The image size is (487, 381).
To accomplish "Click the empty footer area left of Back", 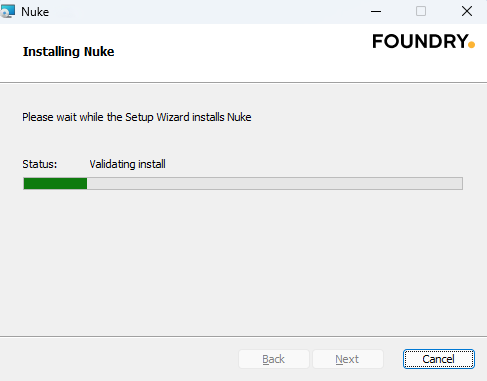I will (117, 359).
